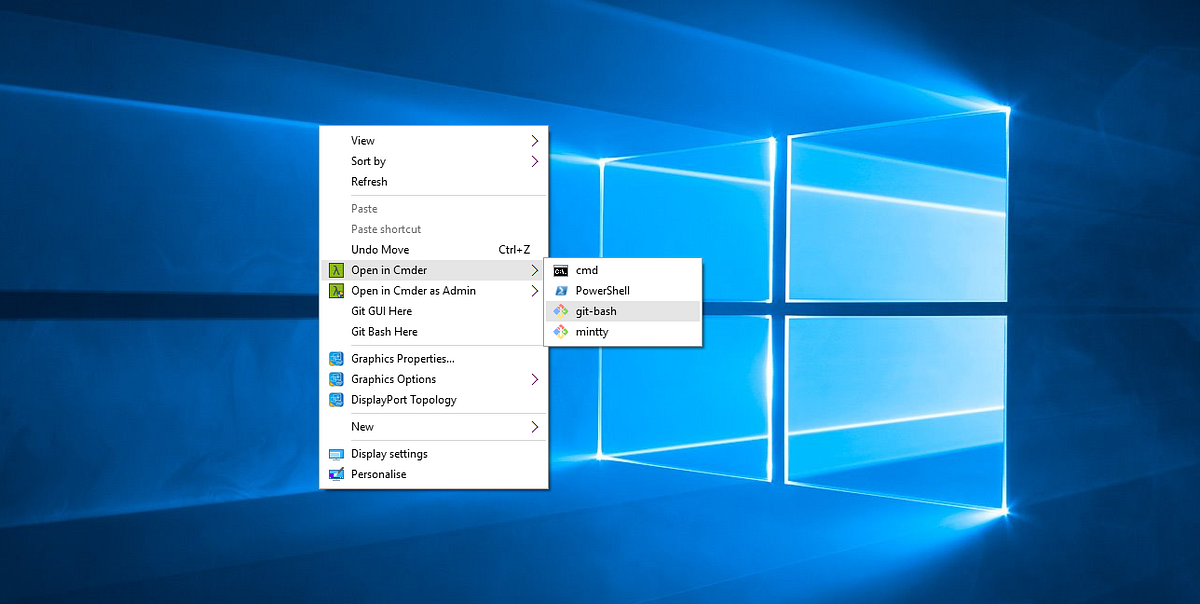Expand the View submenu arrow
This screenshot has height=604, width=1200.
pos(536,141)
